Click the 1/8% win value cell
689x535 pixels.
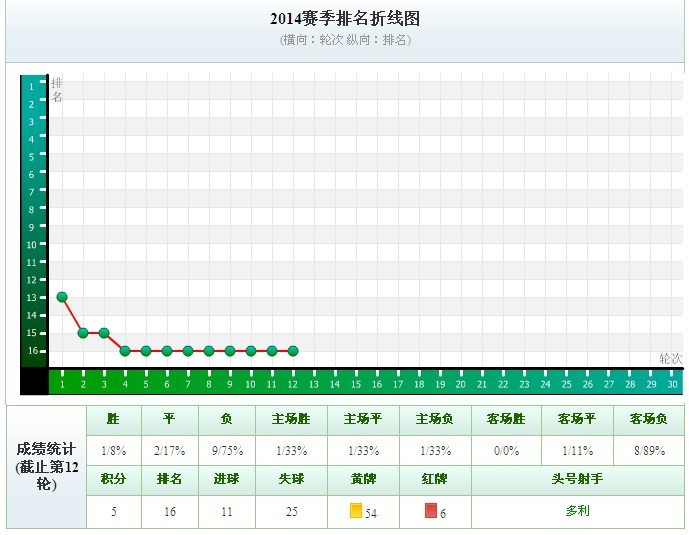114,451
